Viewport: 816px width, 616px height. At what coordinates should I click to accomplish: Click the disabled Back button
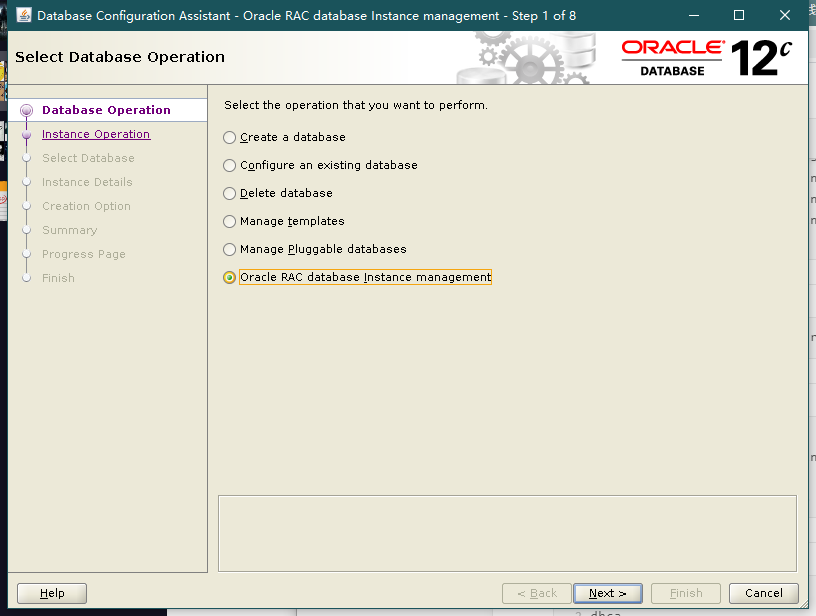537,593
